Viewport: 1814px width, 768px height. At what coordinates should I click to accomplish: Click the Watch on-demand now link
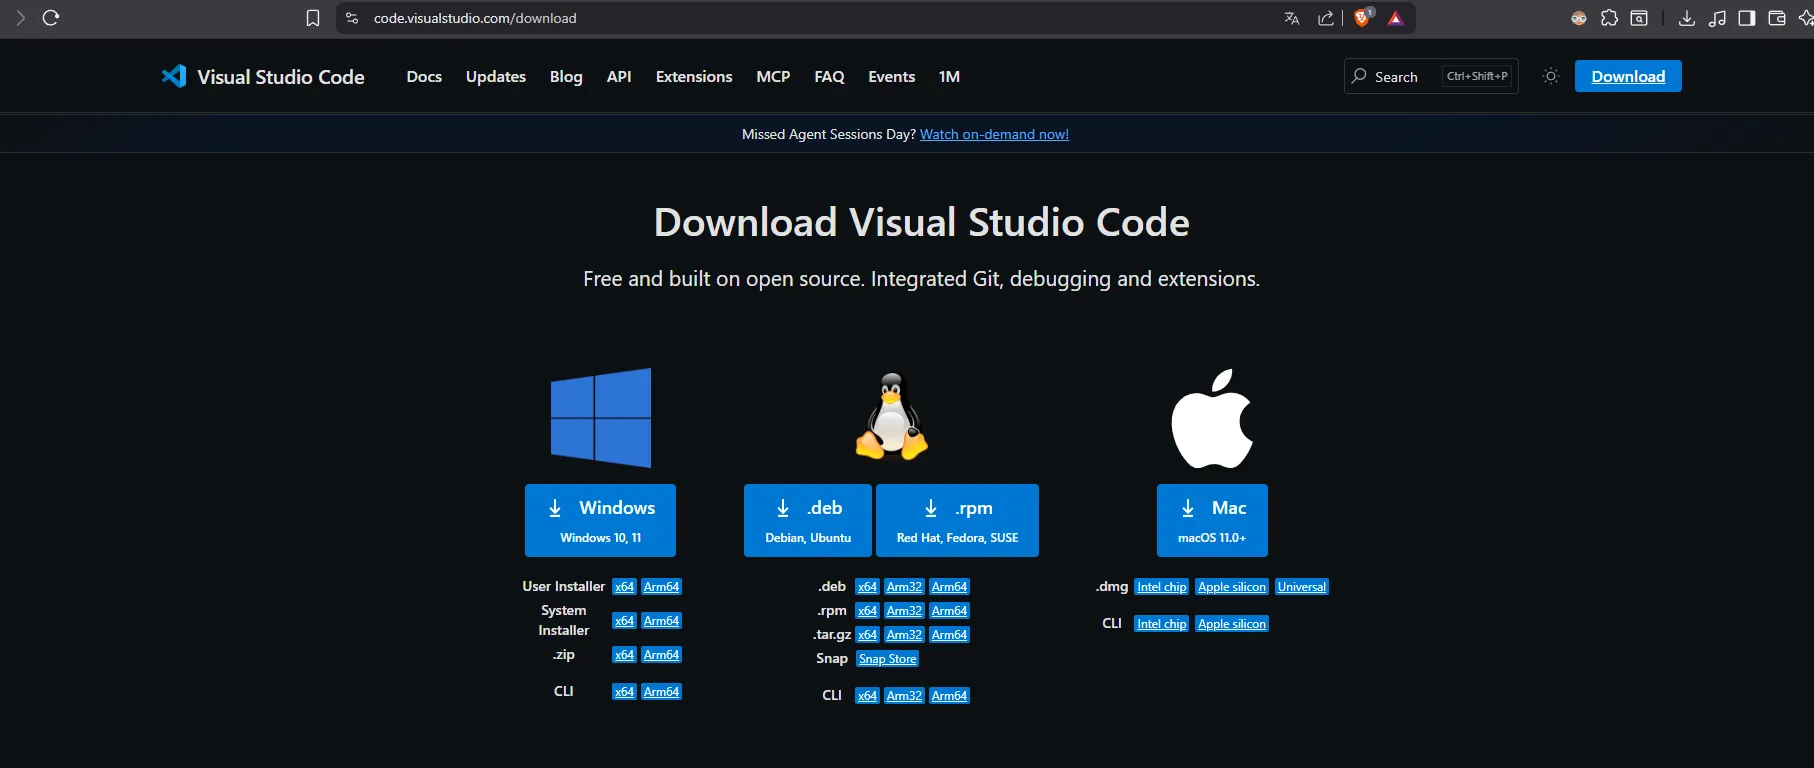click(994, 134)
